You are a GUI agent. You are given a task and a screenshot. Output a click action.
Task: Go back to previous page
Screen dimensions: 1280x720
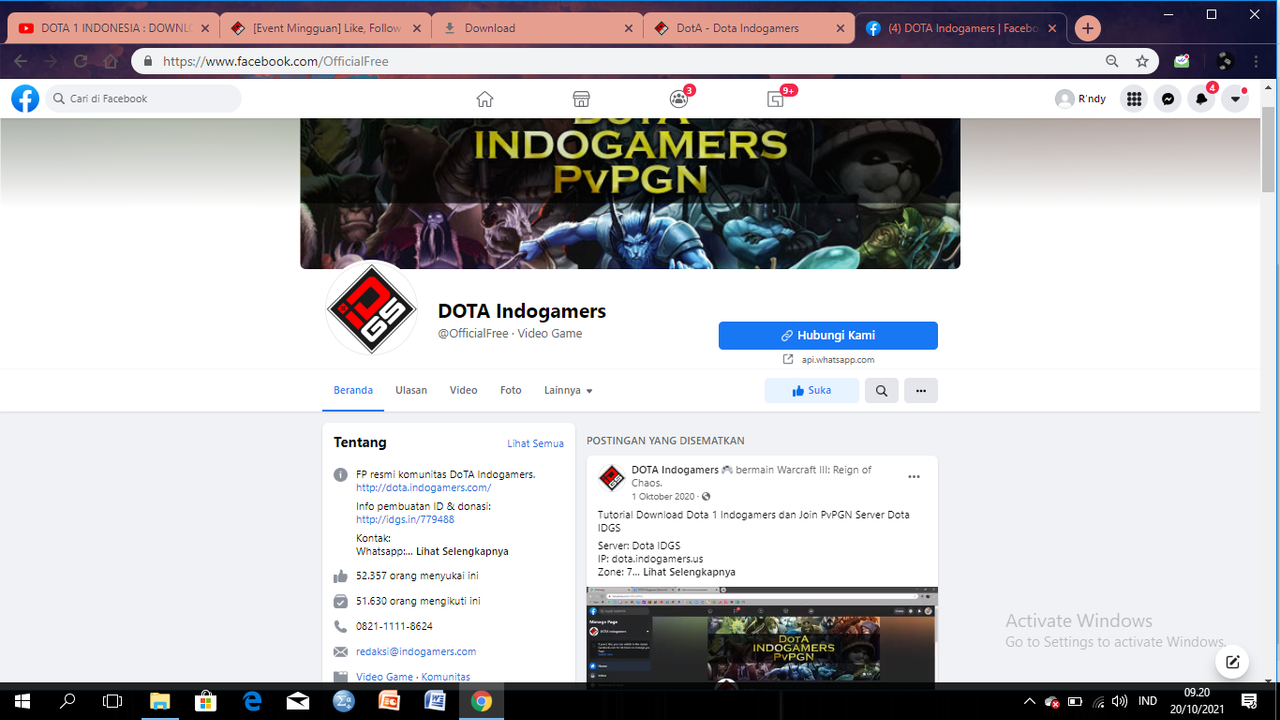(x=21, y=61)
